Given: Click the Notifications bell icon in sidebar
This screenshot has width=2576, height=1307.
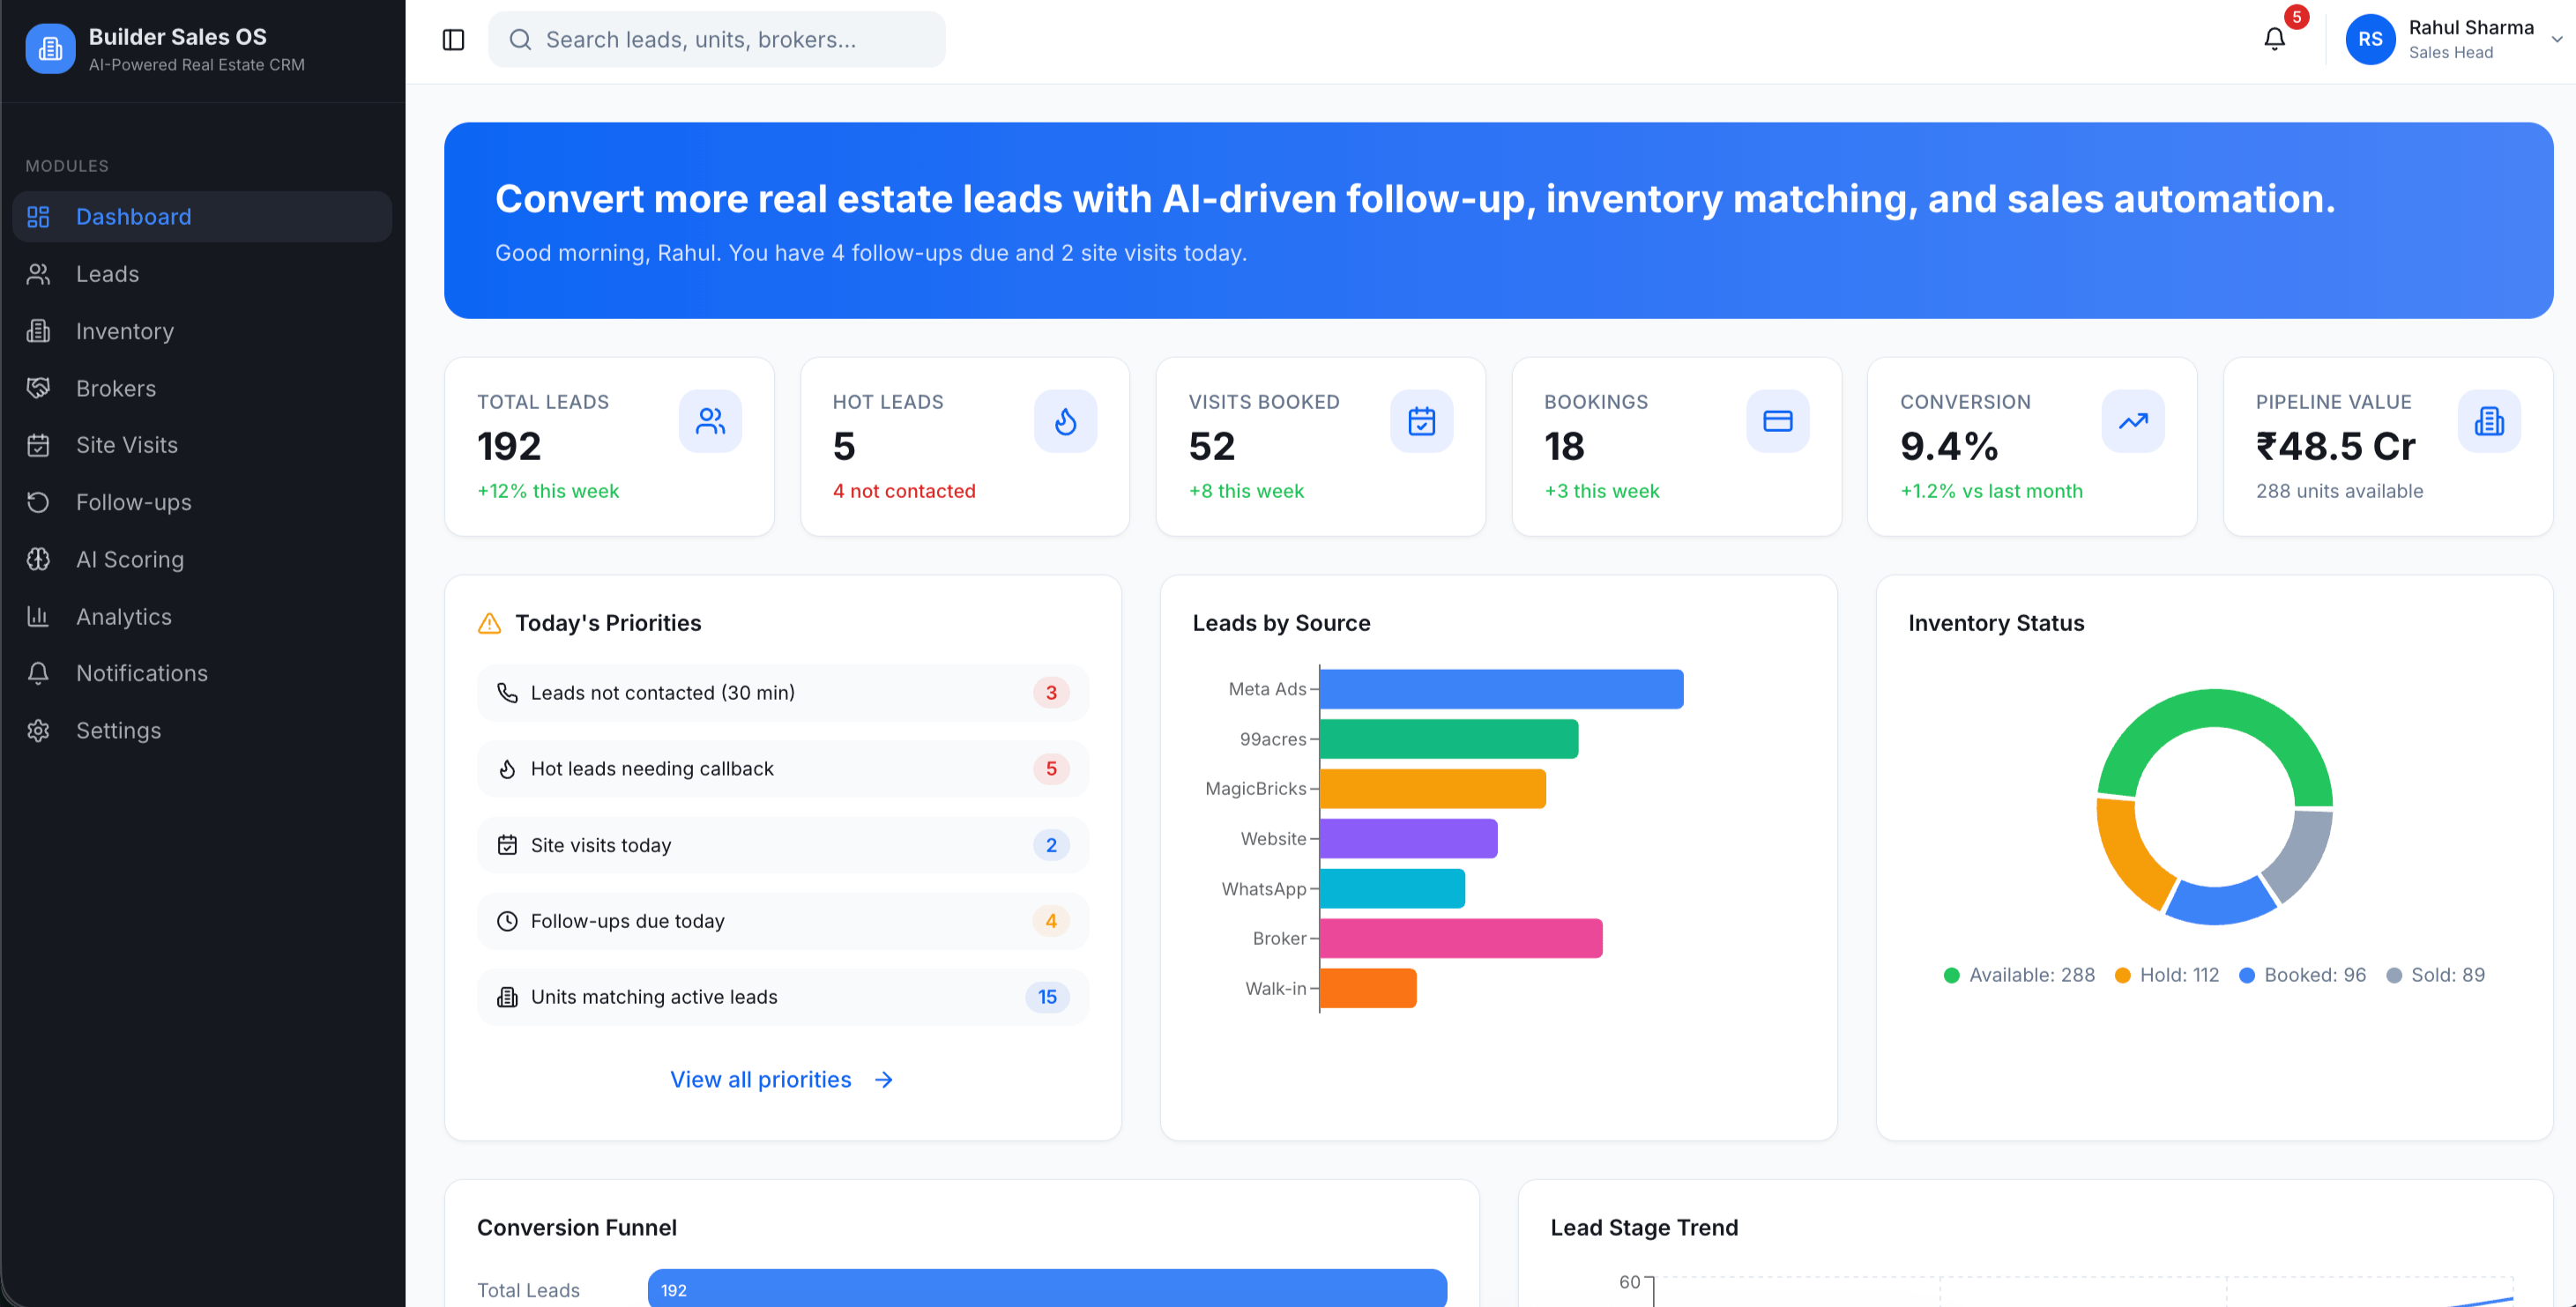Looking at the screenshot, I should (x=38, y=673).
